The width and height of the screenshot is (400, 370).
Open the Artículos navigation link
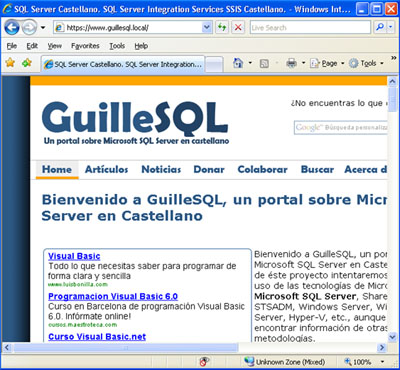106,169
